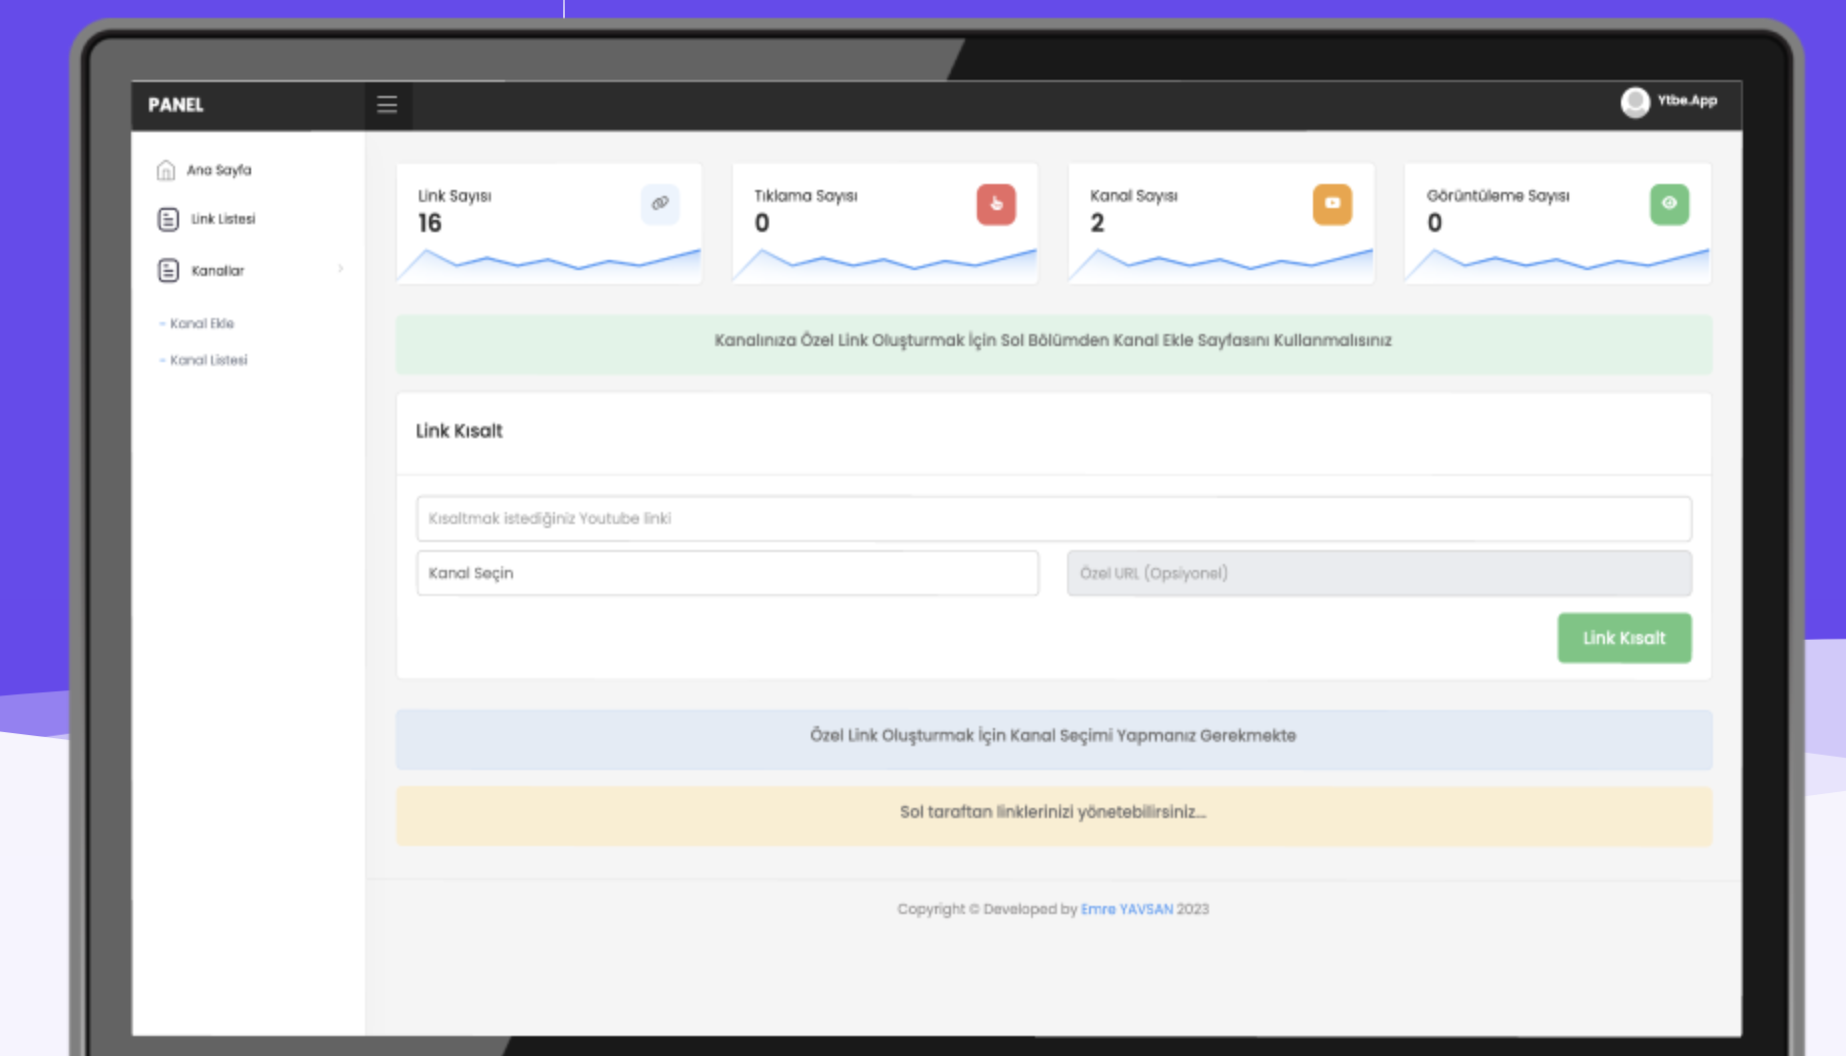This screenshot has width=1846, height=1056.
Task: Click the Ana Sayfa home icon
Action: pos(166,170)
